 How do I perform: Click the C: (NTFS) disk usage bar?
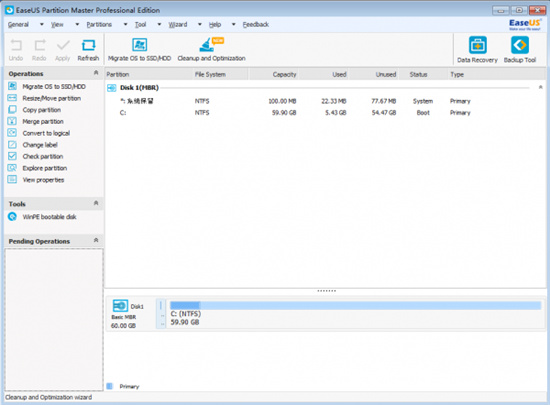tap(355, 305)
